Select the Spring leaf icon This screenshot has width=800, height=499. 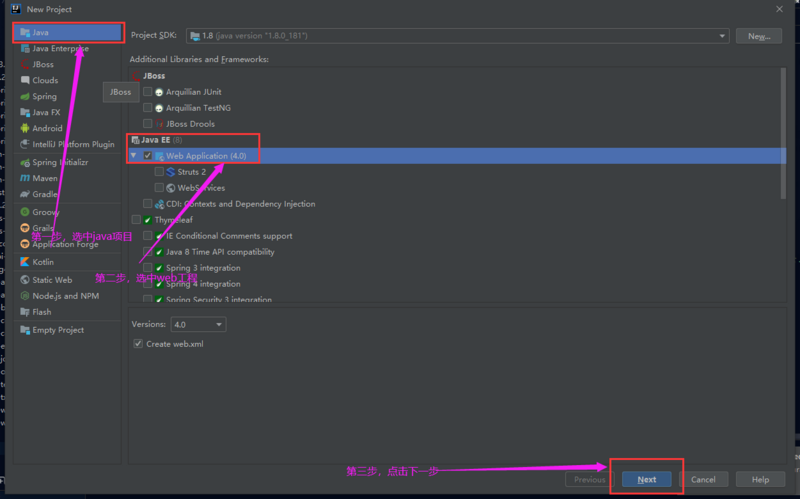tap(24, 96)
